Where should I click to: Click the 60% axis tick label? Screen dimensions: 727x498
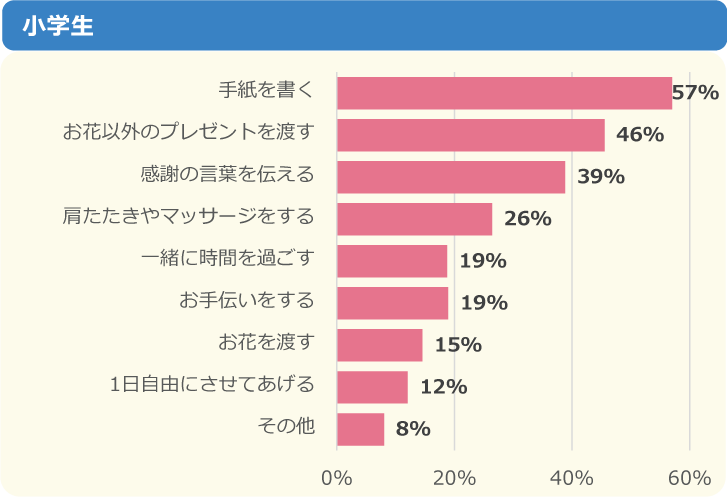tap(689, 476)
